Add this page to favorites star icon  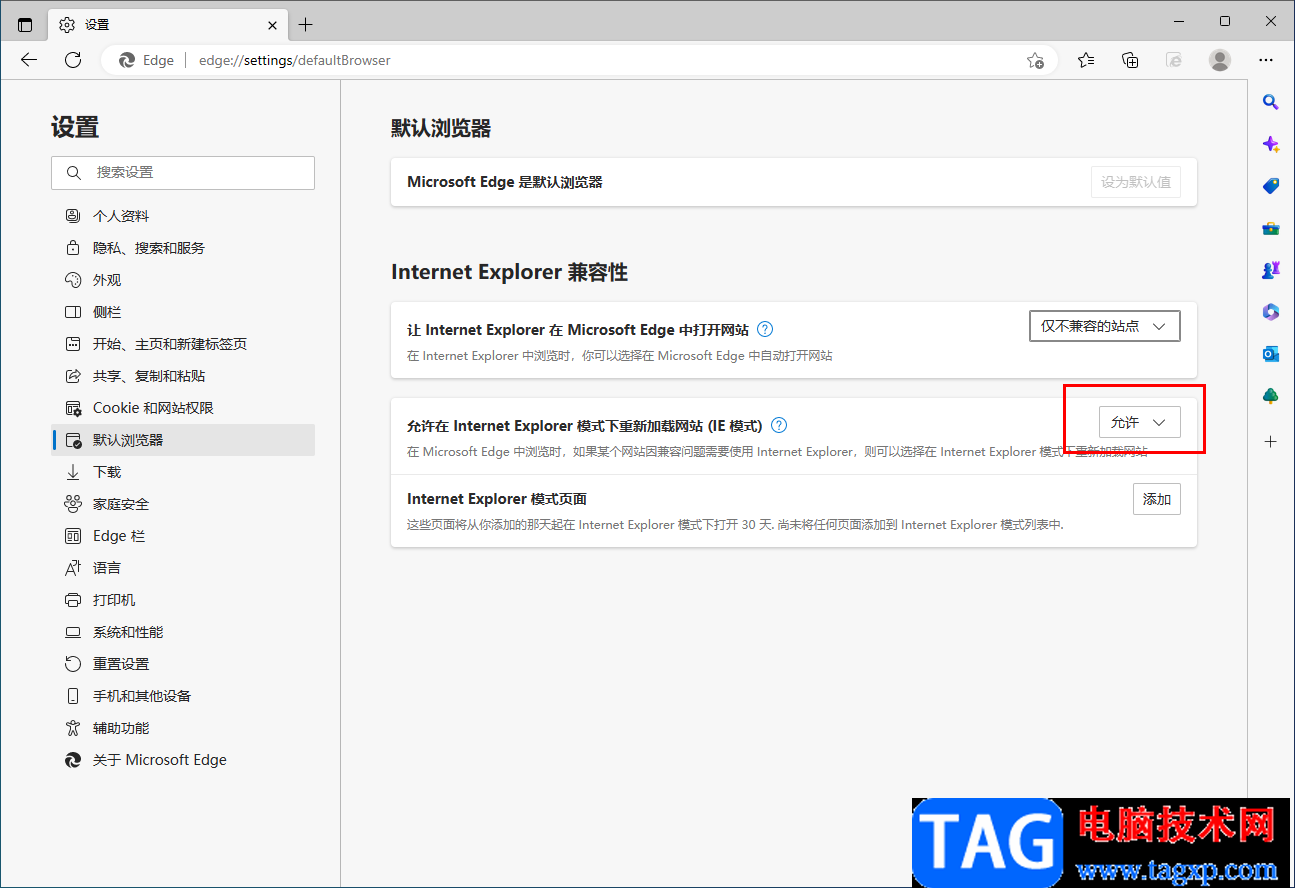point(1035,60)
